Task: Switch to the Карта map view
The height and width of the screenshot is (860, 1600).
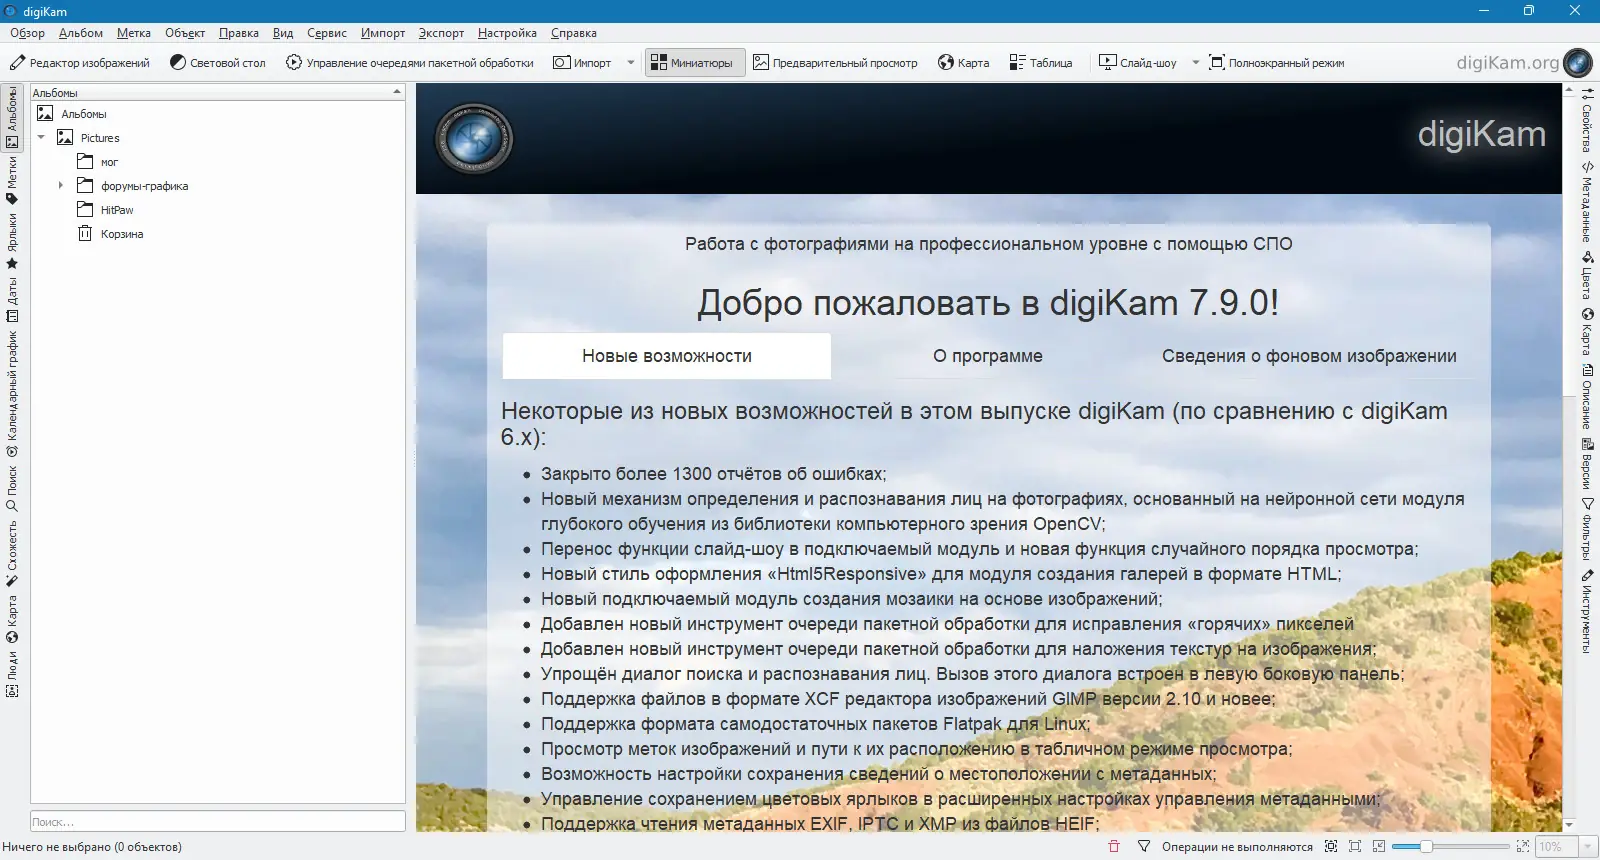Action: point(964,62)
